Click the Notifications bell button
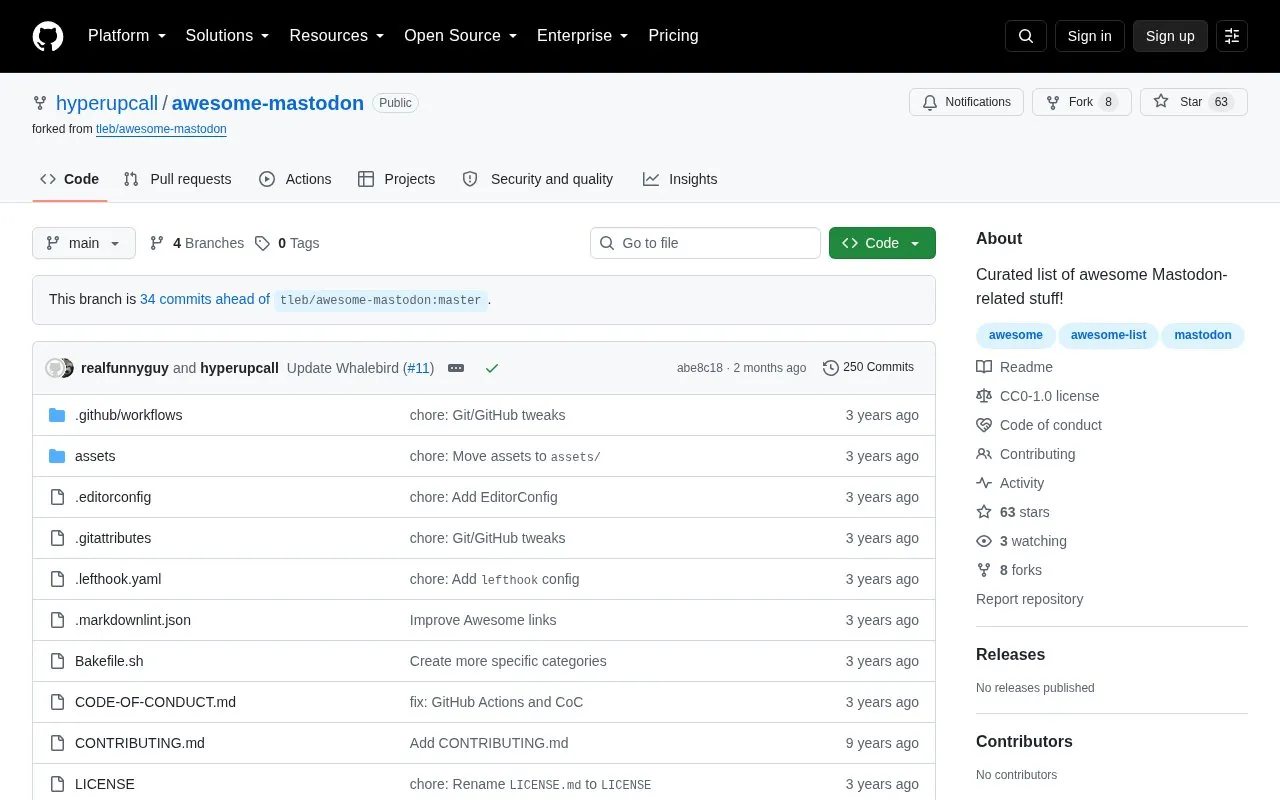 [966, 102]
